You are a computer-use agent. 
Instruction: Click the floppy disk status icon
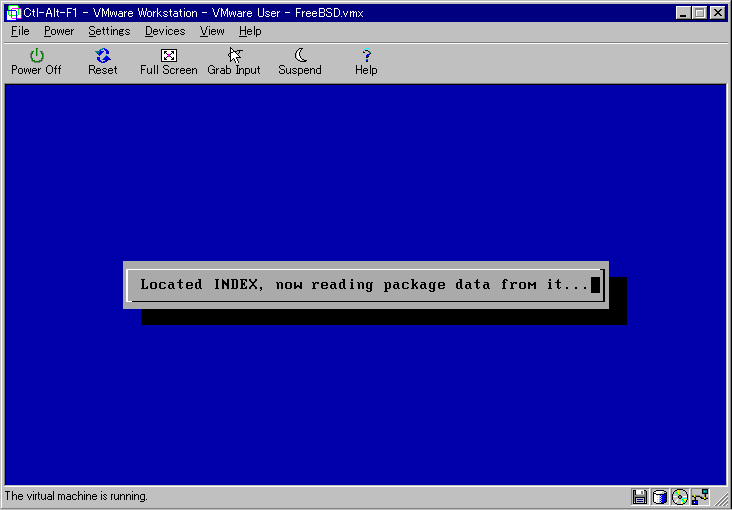pos(639,497)
